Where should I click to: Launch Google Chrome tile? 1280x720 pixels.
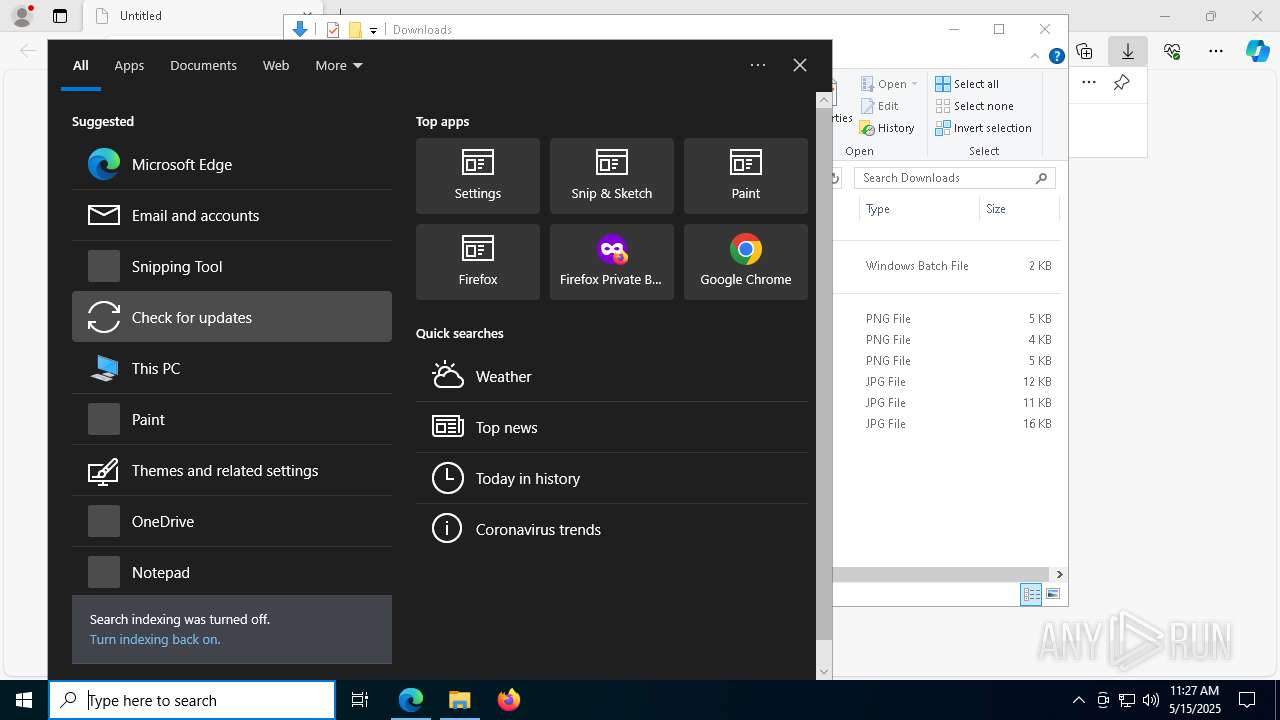[746, 262]
